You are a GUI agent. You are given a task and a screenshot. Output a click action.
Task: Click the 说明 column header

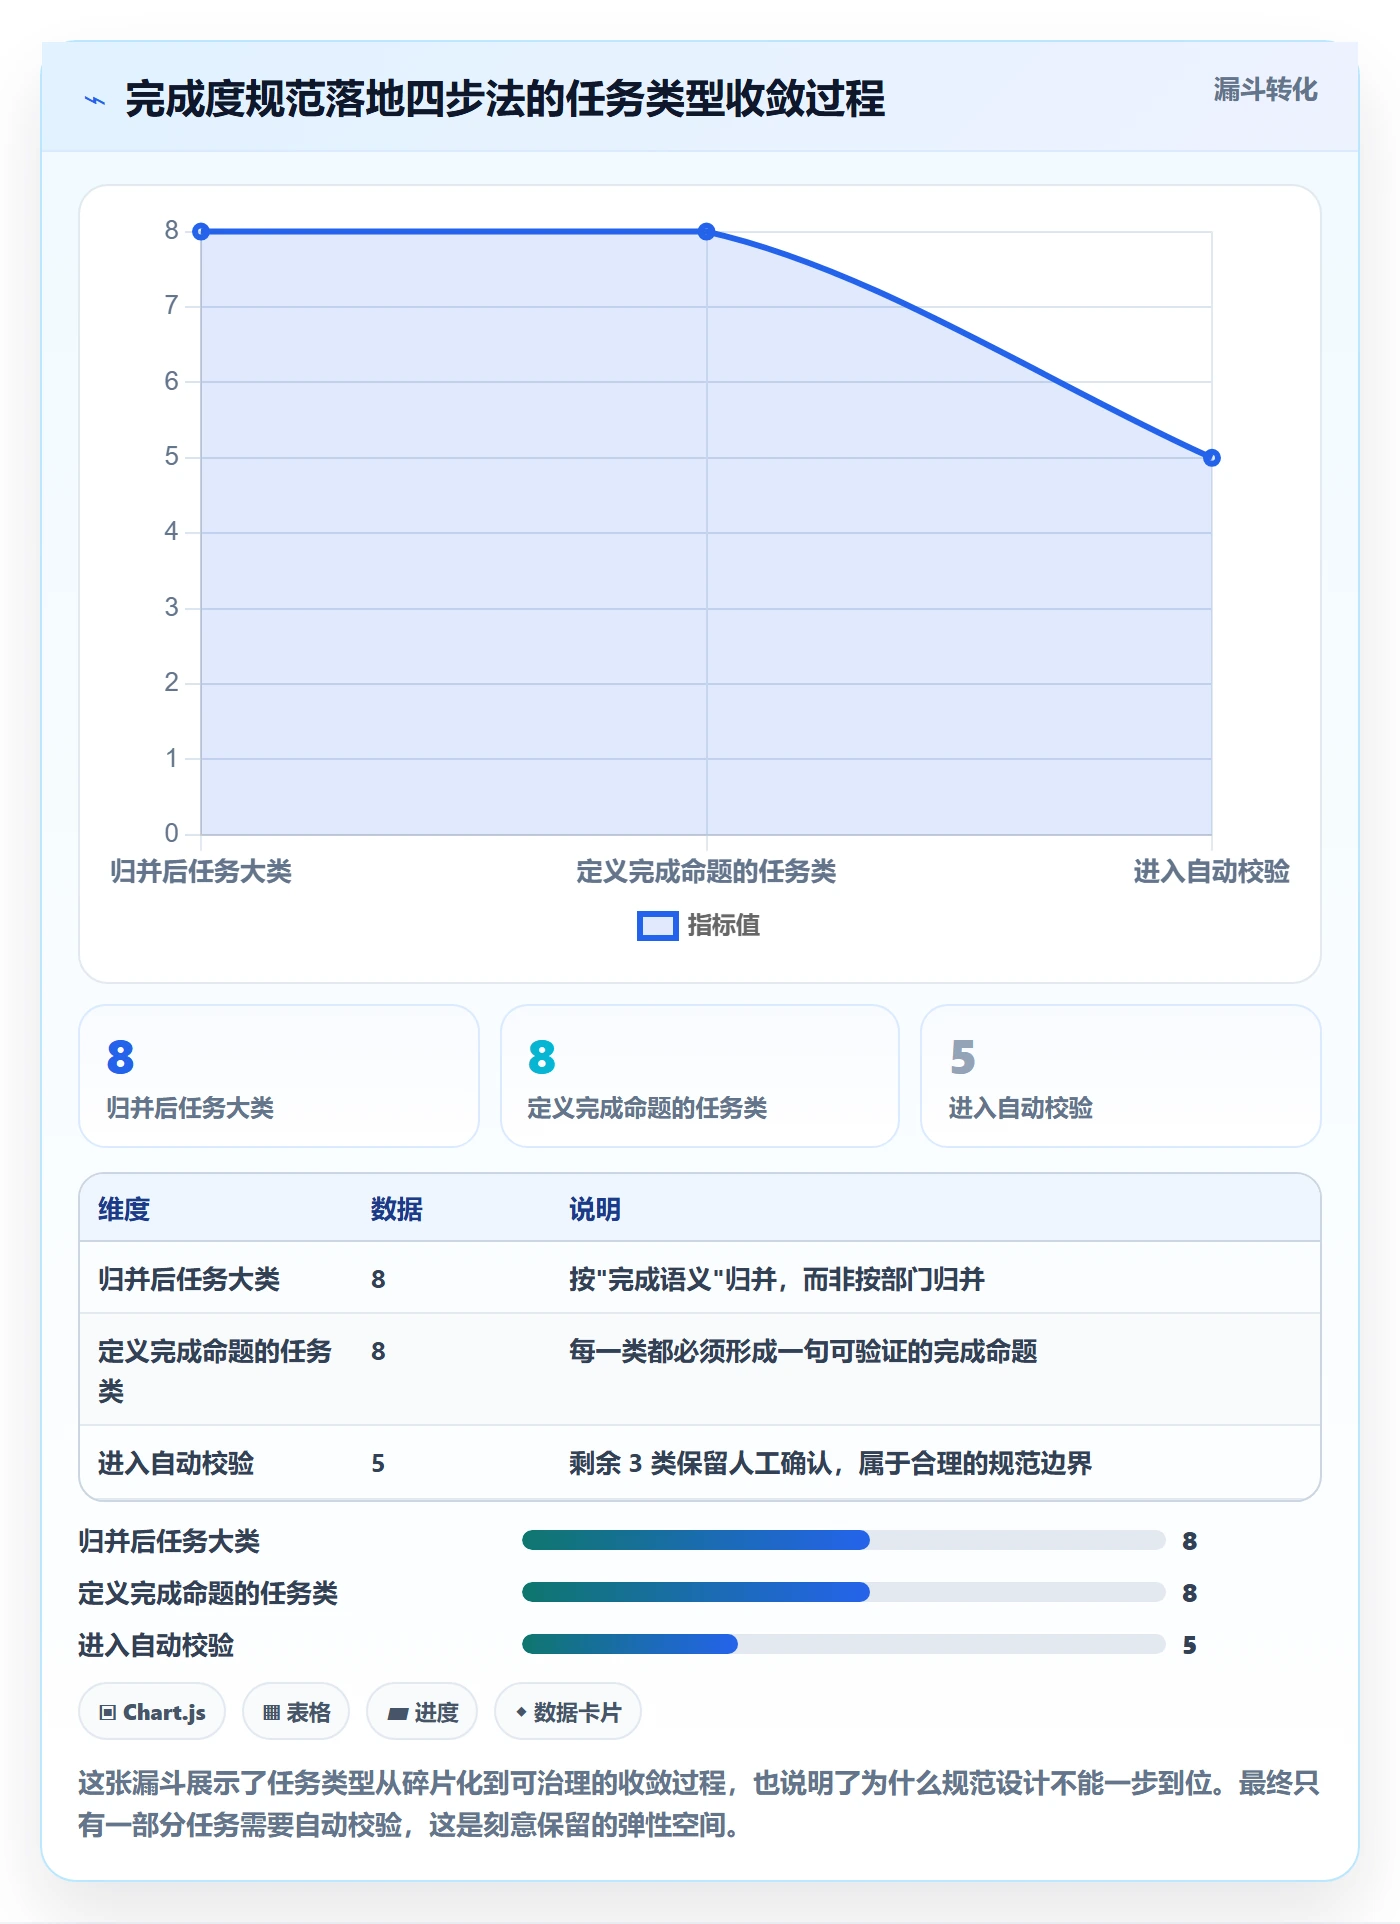(x=595, y=1209)
